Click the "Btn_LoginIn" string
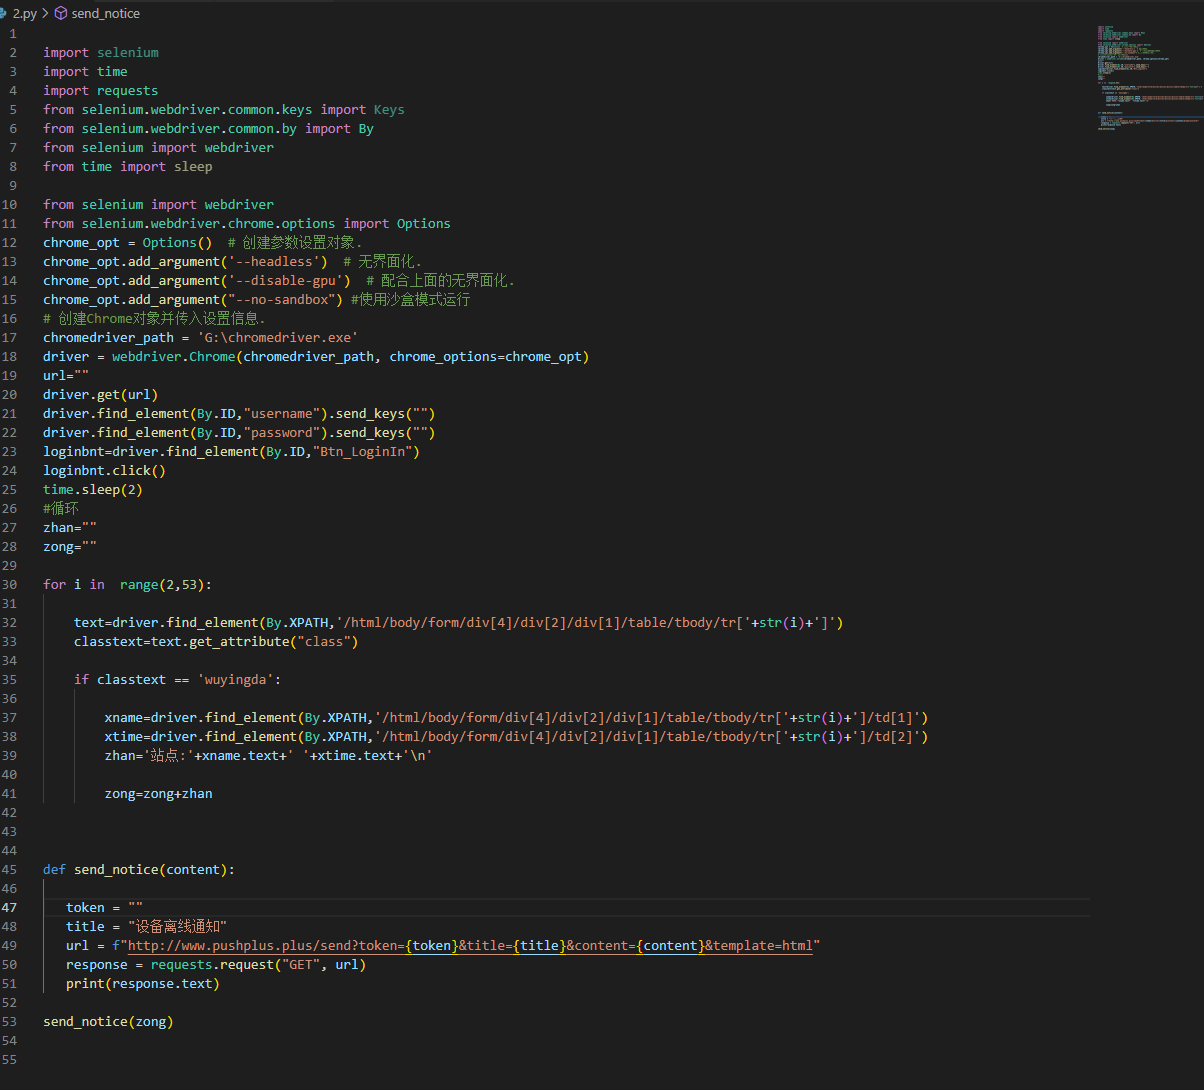This screenshot has height=1090, width=1204. 362,451
